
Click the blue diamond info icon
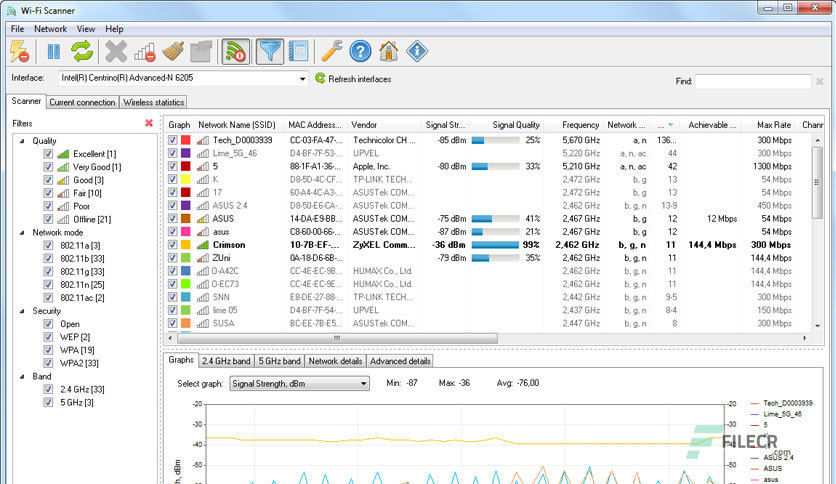(417, 52)
